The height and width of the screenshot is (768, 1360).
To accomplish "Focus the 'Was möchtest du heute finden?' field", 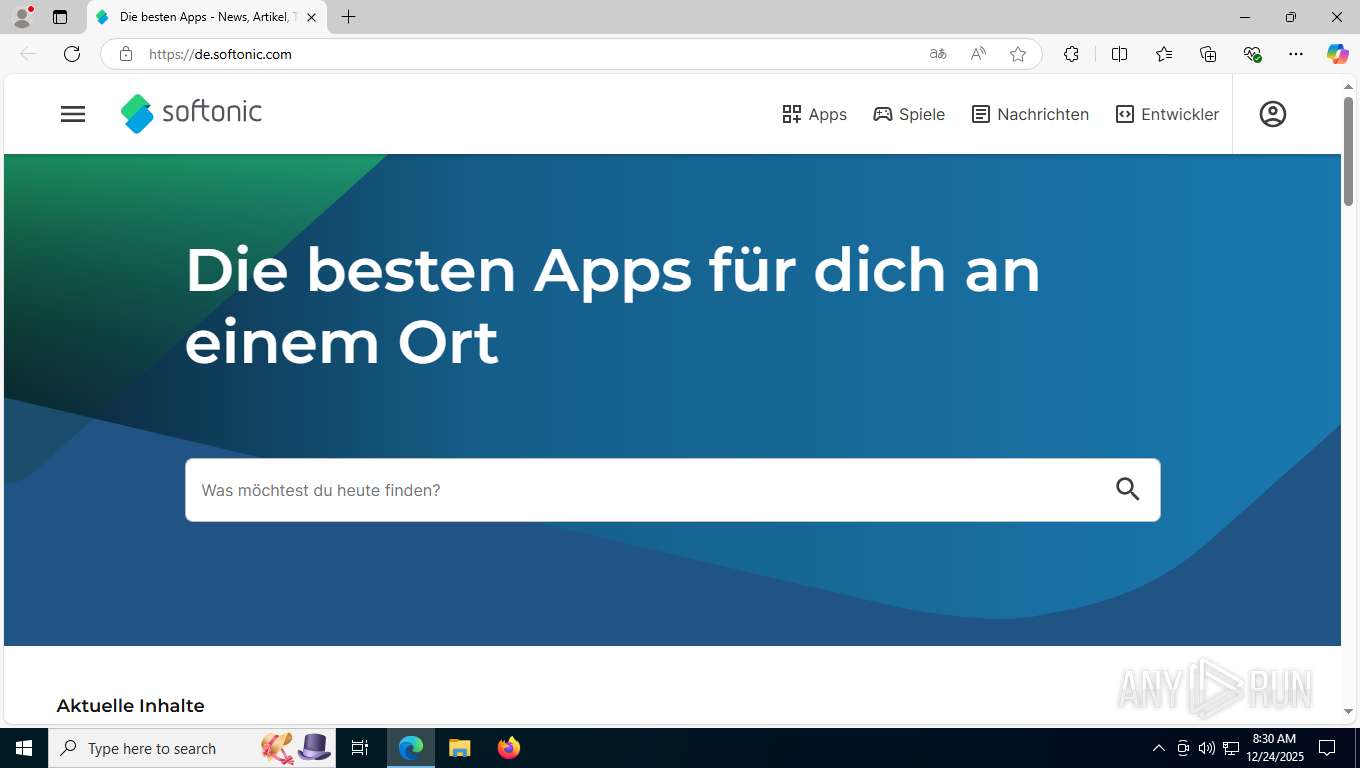I will [x=672, y=490].
